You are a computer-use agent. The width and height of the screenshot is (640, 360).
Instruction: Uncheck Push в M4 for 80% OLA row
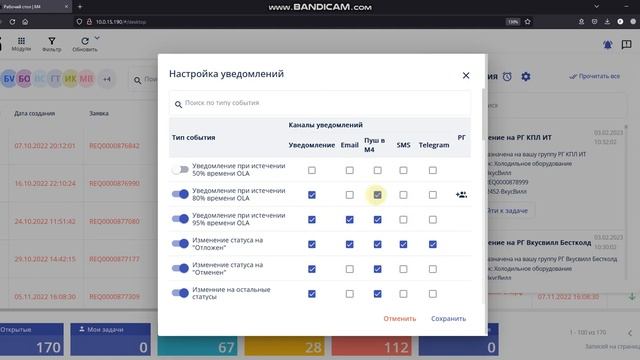point(378,195)
